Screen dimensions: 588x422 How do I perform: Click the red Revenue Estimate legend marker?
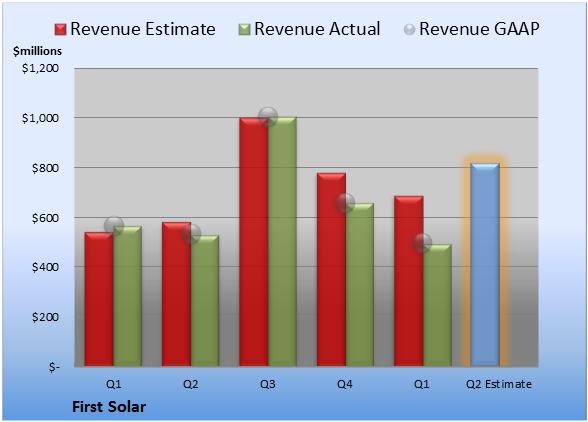60,29
